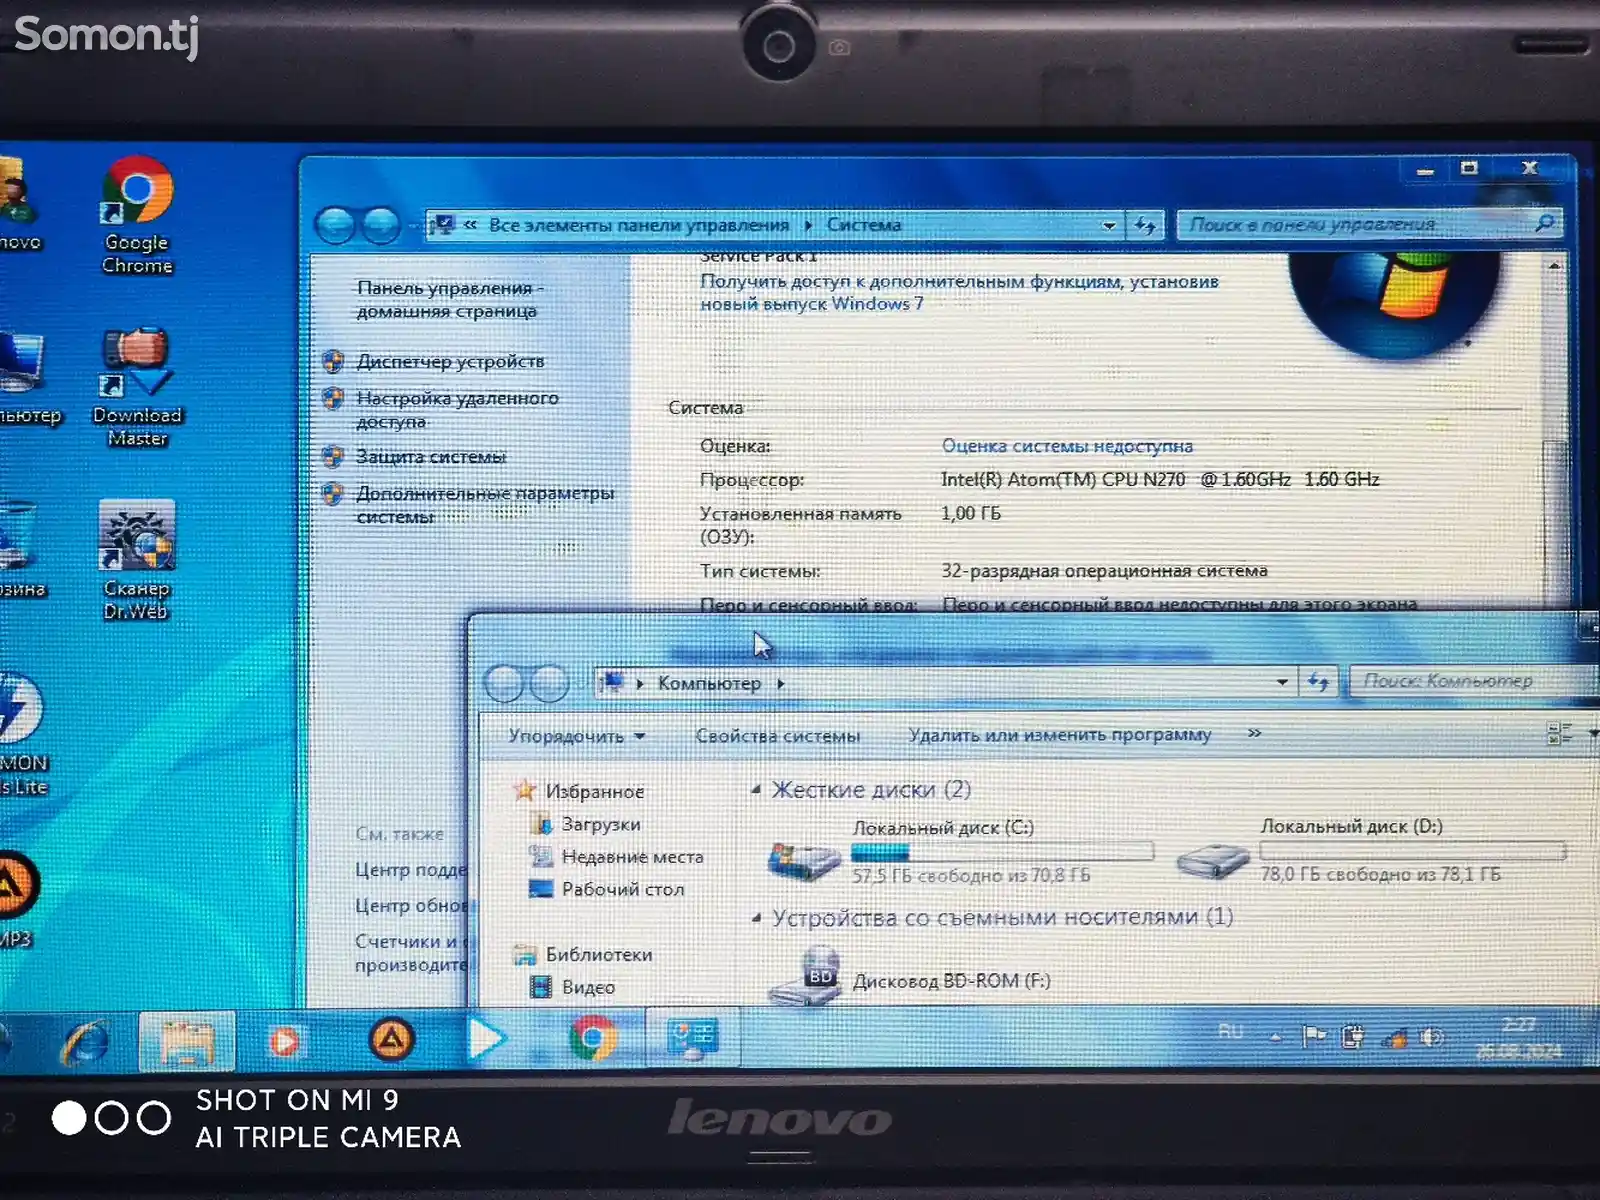Open 'Панель управления - домашняя страница'
This screenshot has height=1200, width=1600.
448,299
